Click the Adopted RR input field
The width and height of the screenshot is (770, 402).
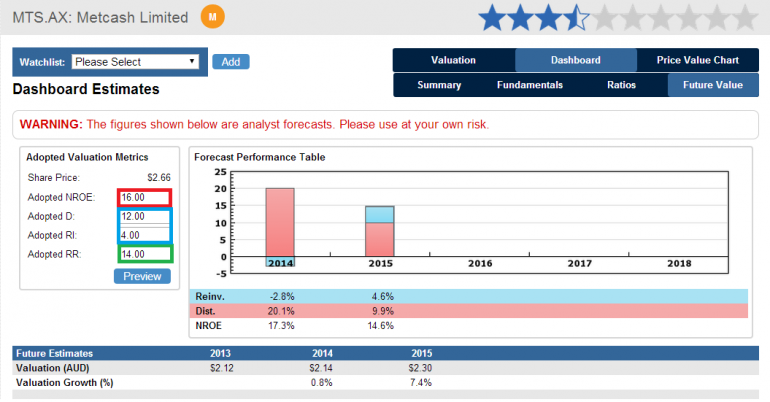click(144, 254)
